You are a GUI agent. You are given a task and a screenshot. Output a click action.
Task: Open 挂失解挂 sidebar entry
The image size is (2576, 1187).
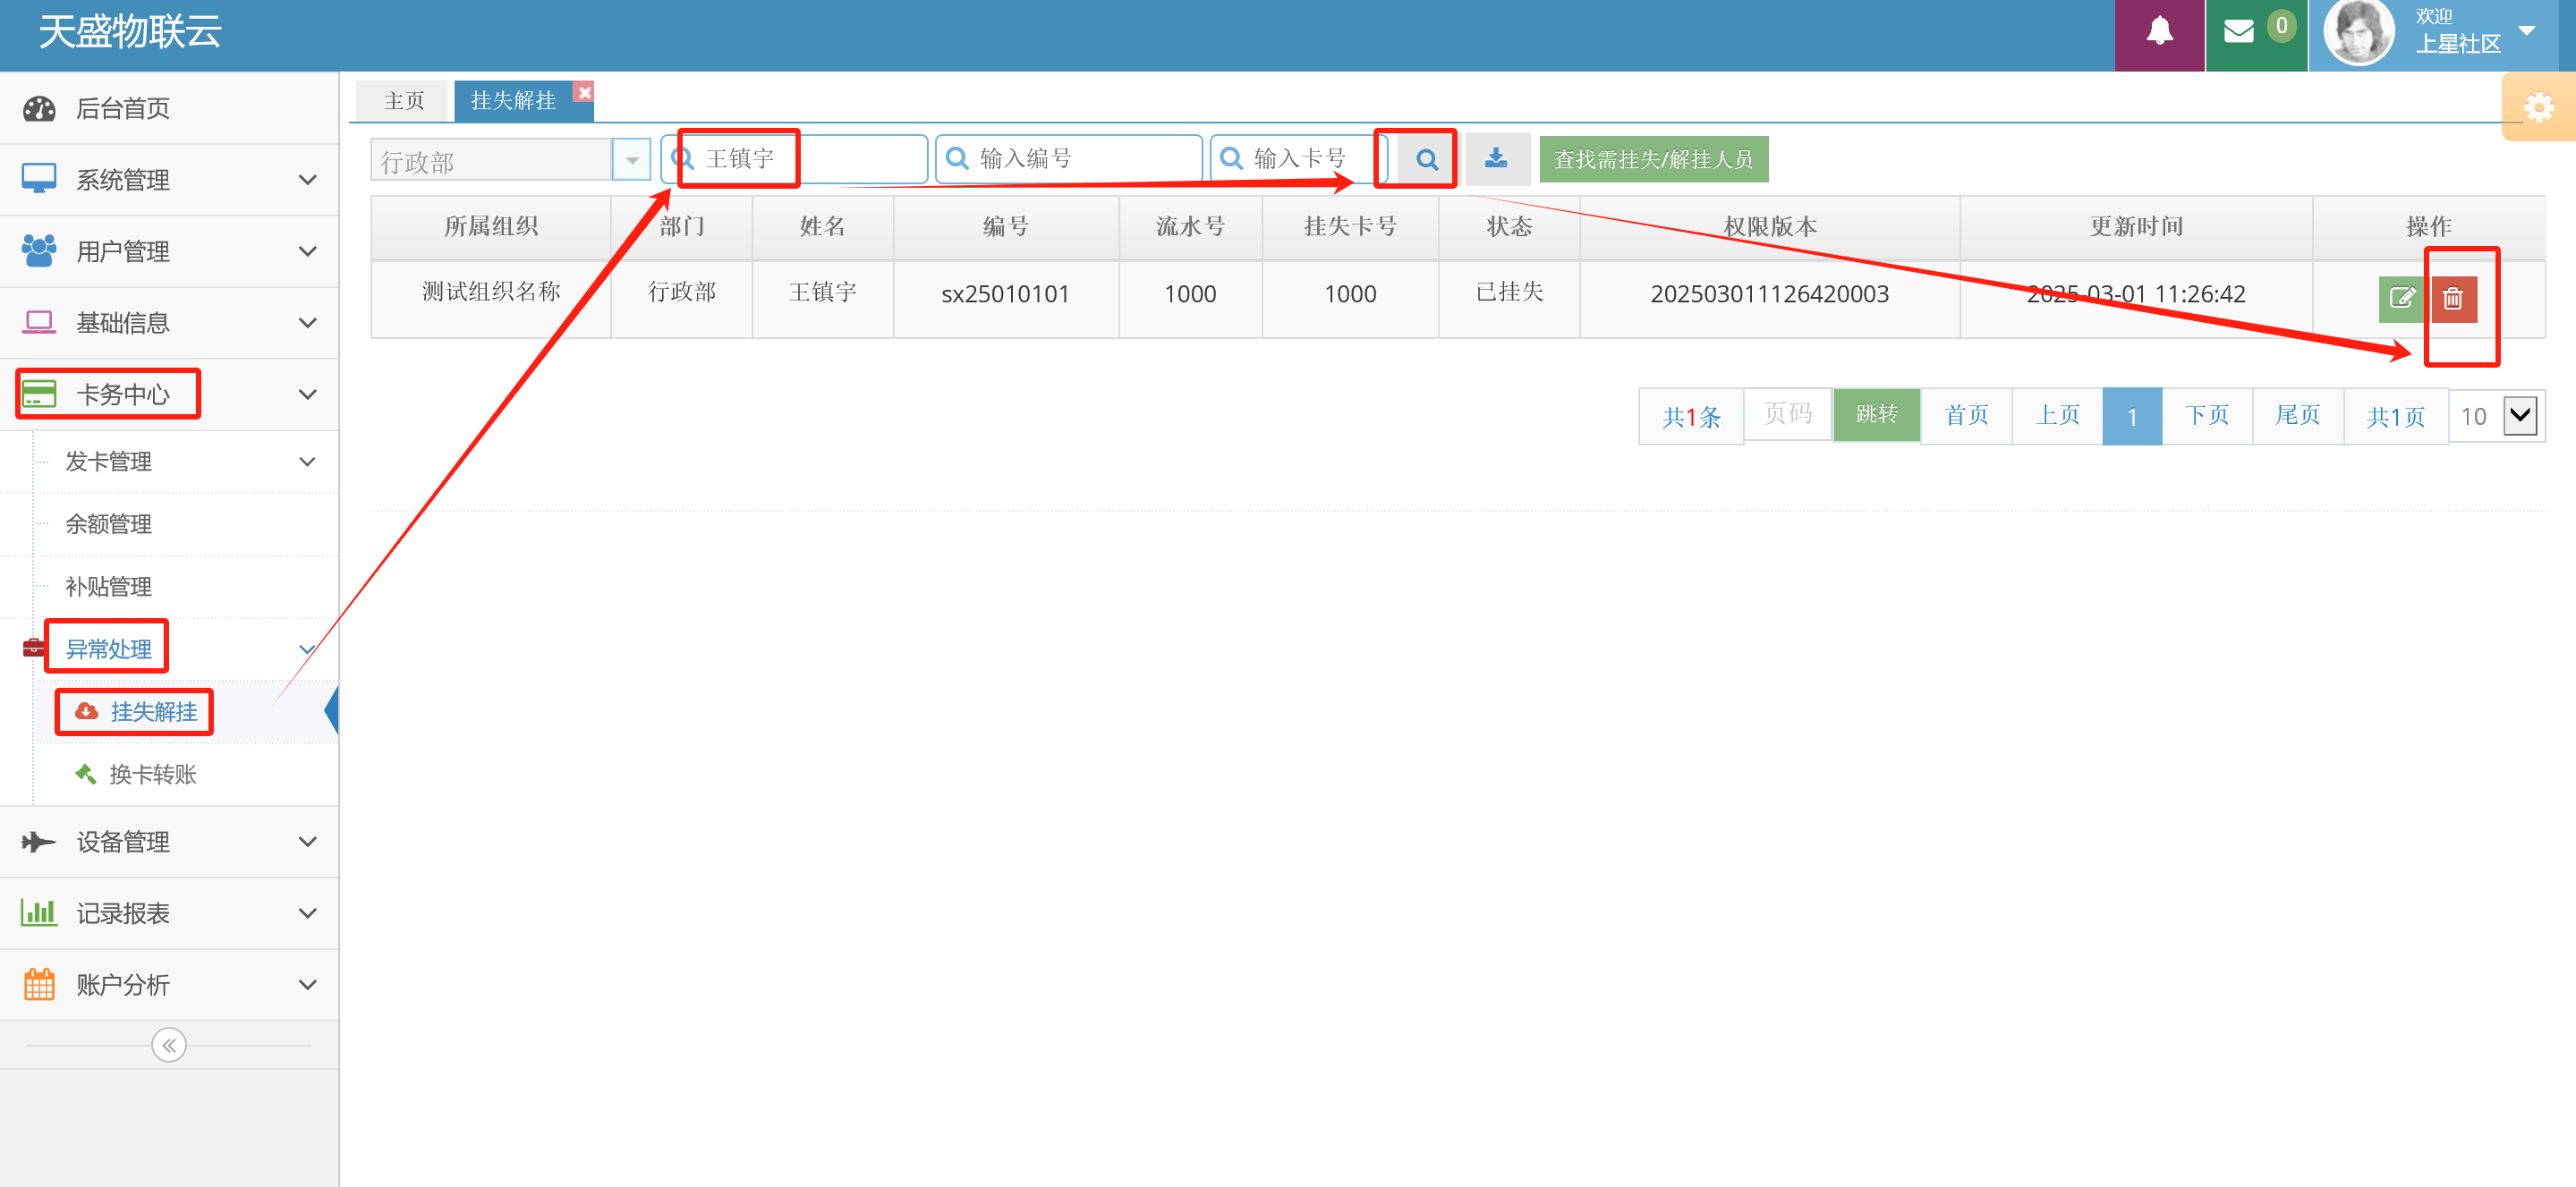click(x=153, y=712)
